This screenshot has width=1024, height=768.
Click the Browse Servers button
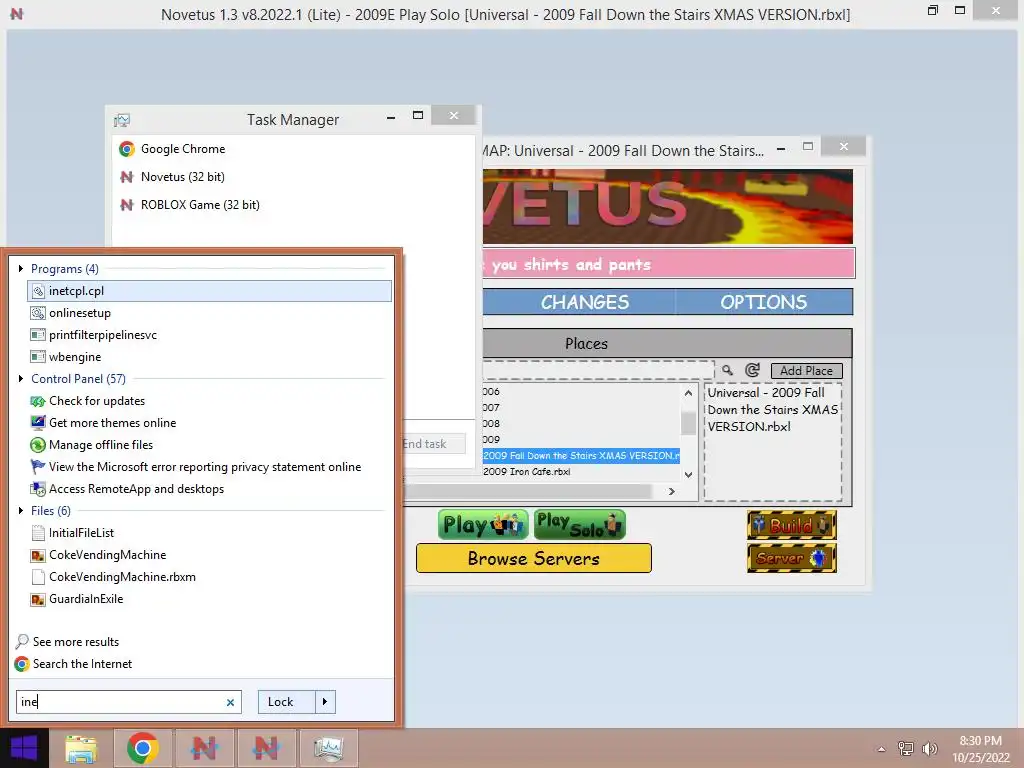(x=534, y=558)
